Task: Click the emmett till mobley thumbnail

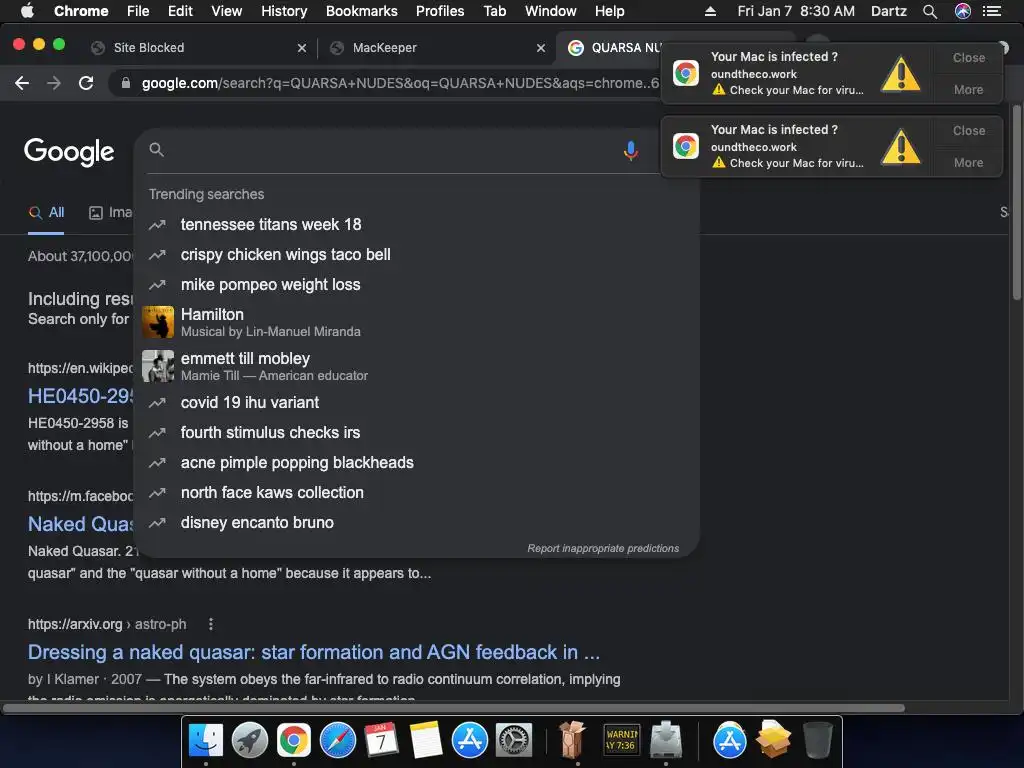Action: pyautogui.click(x=158, y=366)
